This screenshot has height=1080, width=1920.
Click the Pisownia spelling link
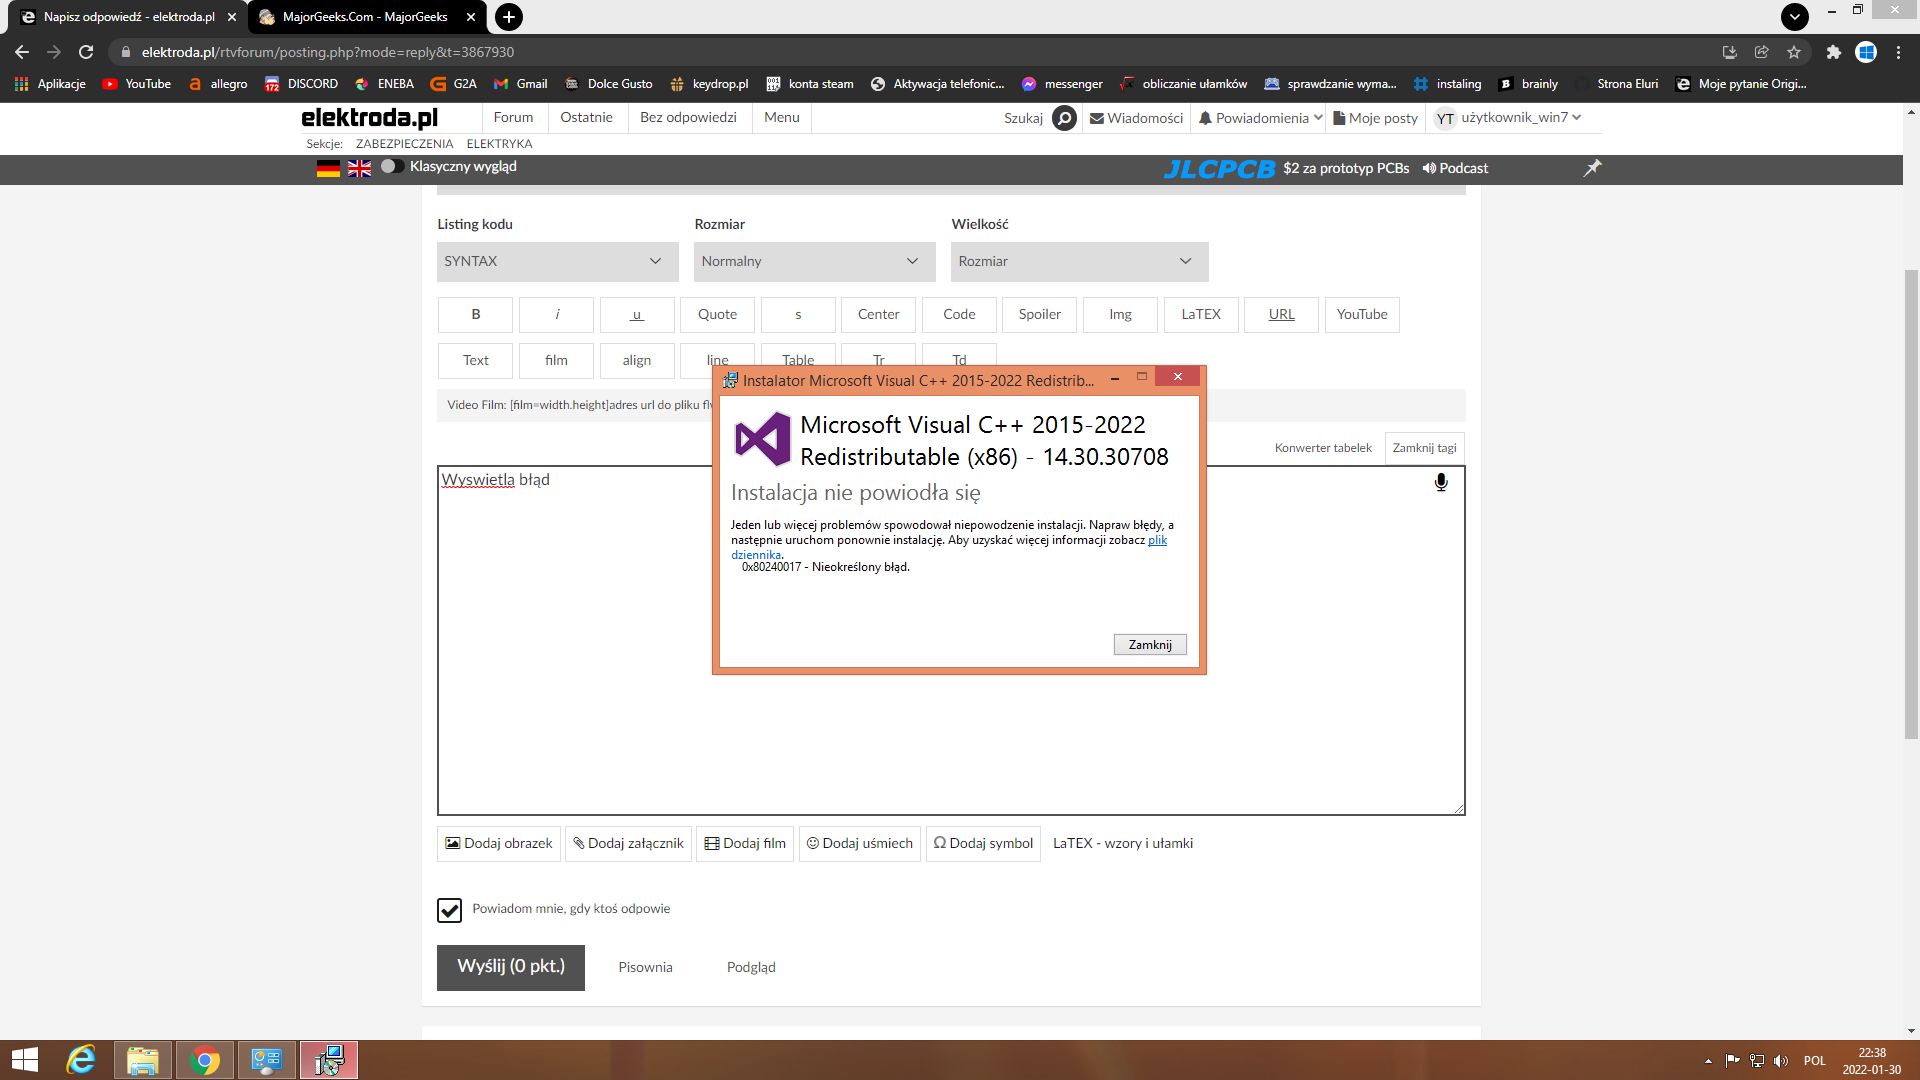[x=645, y=967]
